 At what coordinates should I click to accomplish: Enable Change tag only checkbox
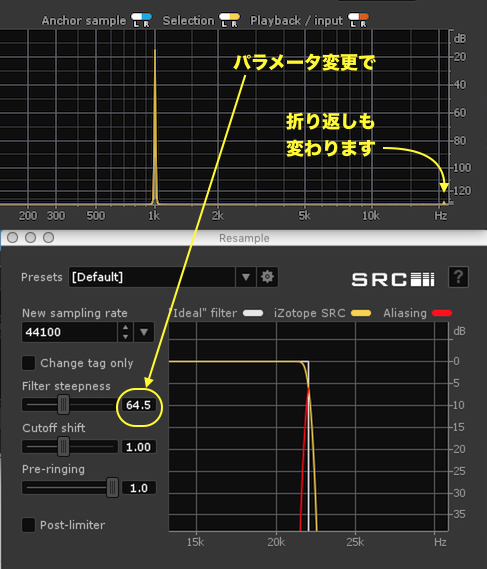tap(29, 363)
